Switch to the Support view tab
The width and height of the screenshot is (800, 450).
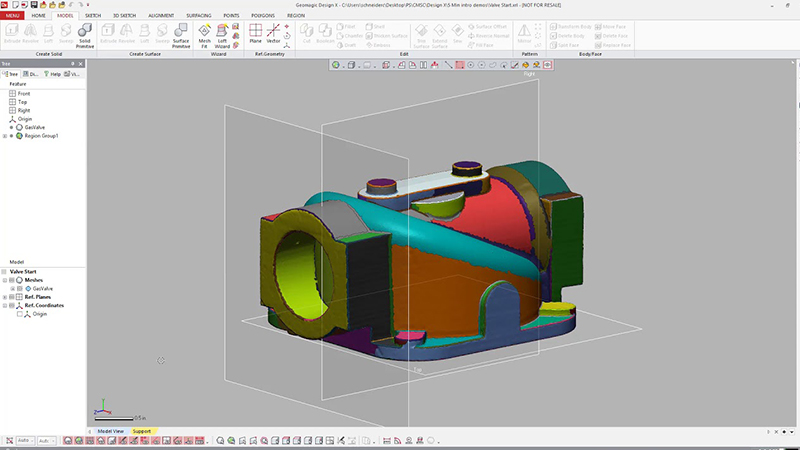pyautogui.click(x=142, y=431)
